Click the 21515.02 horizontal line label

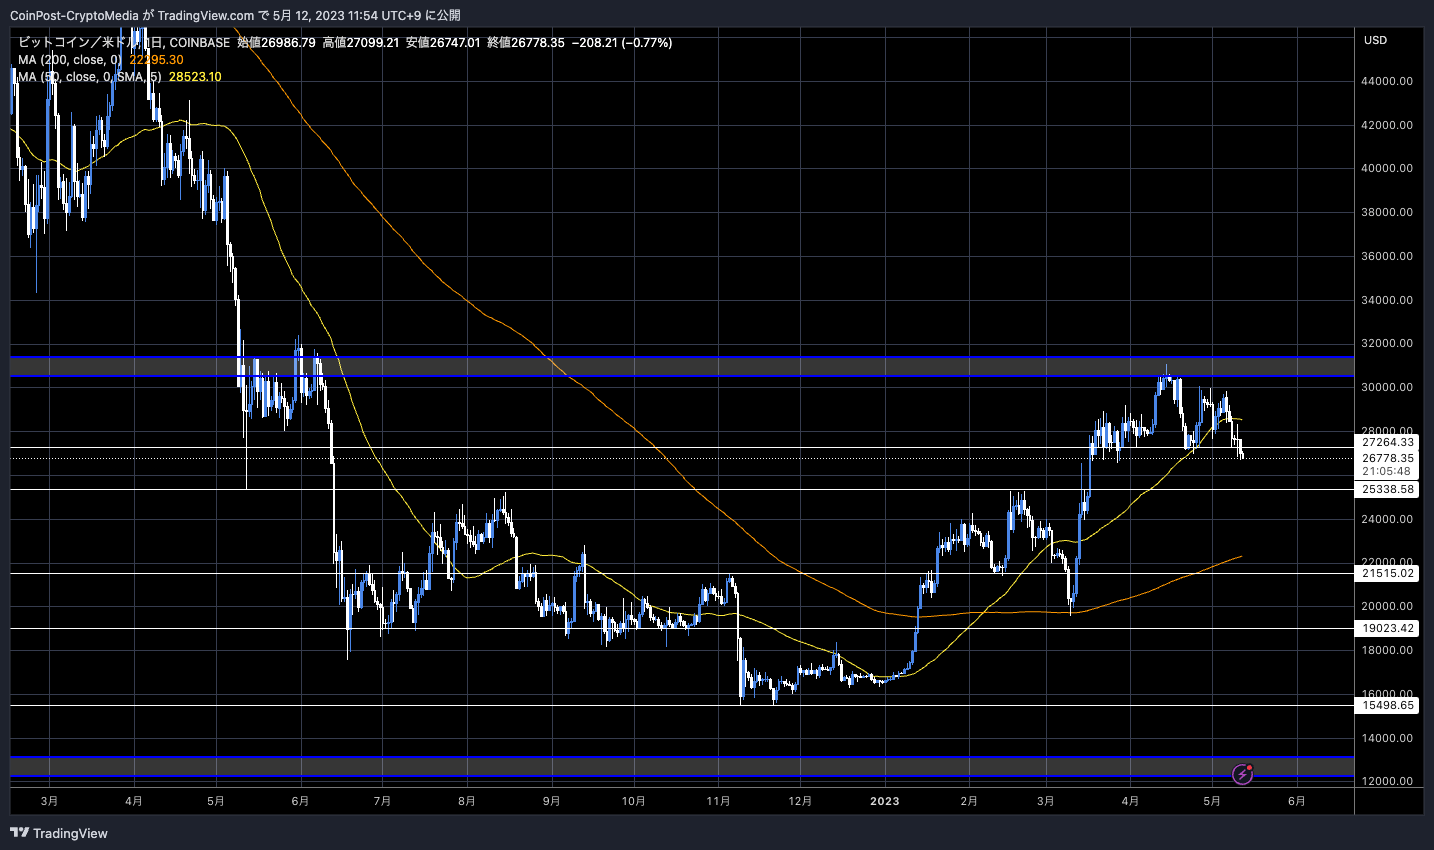click(1388, 574)
